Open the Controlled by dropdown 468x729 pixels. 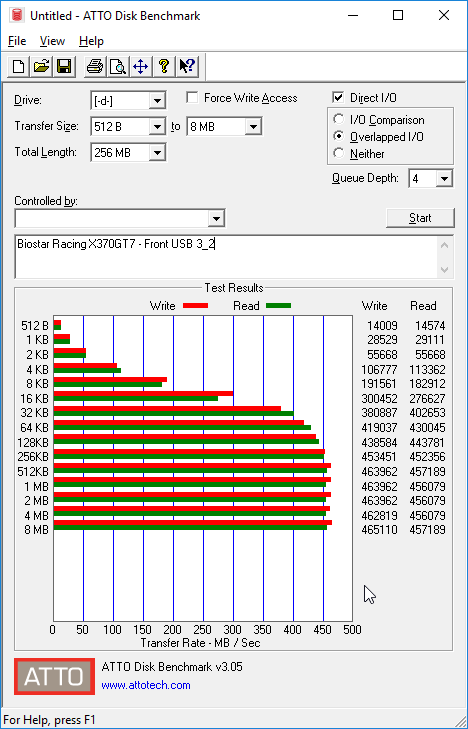[x=216, y=219]
